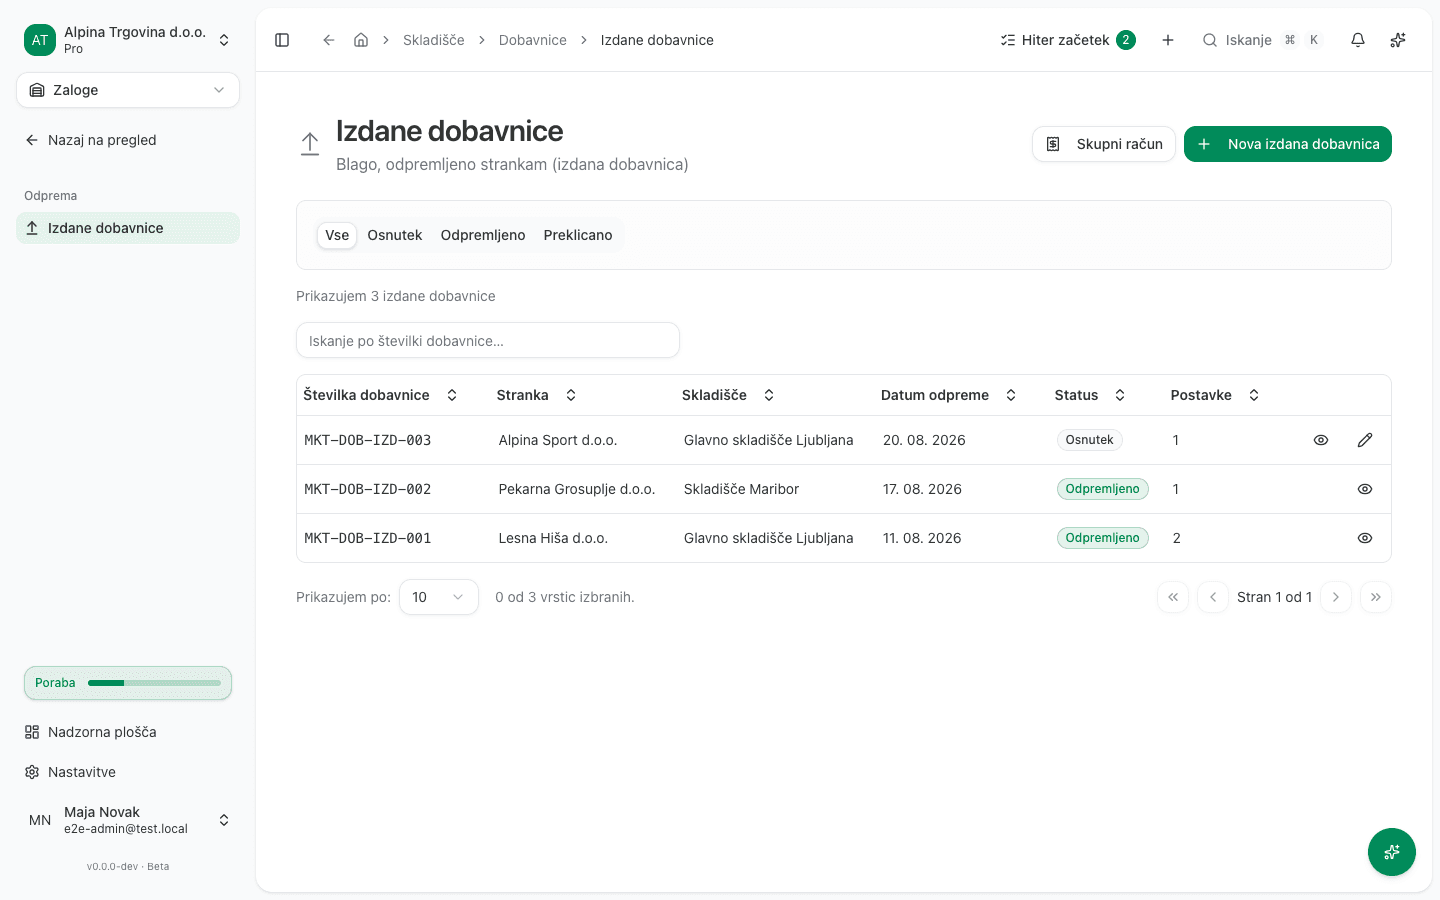Image resolution: width=1440 pixels, height=900 pixels.
Task: Focus the dobavnica number search field
Action: [488, 340]
